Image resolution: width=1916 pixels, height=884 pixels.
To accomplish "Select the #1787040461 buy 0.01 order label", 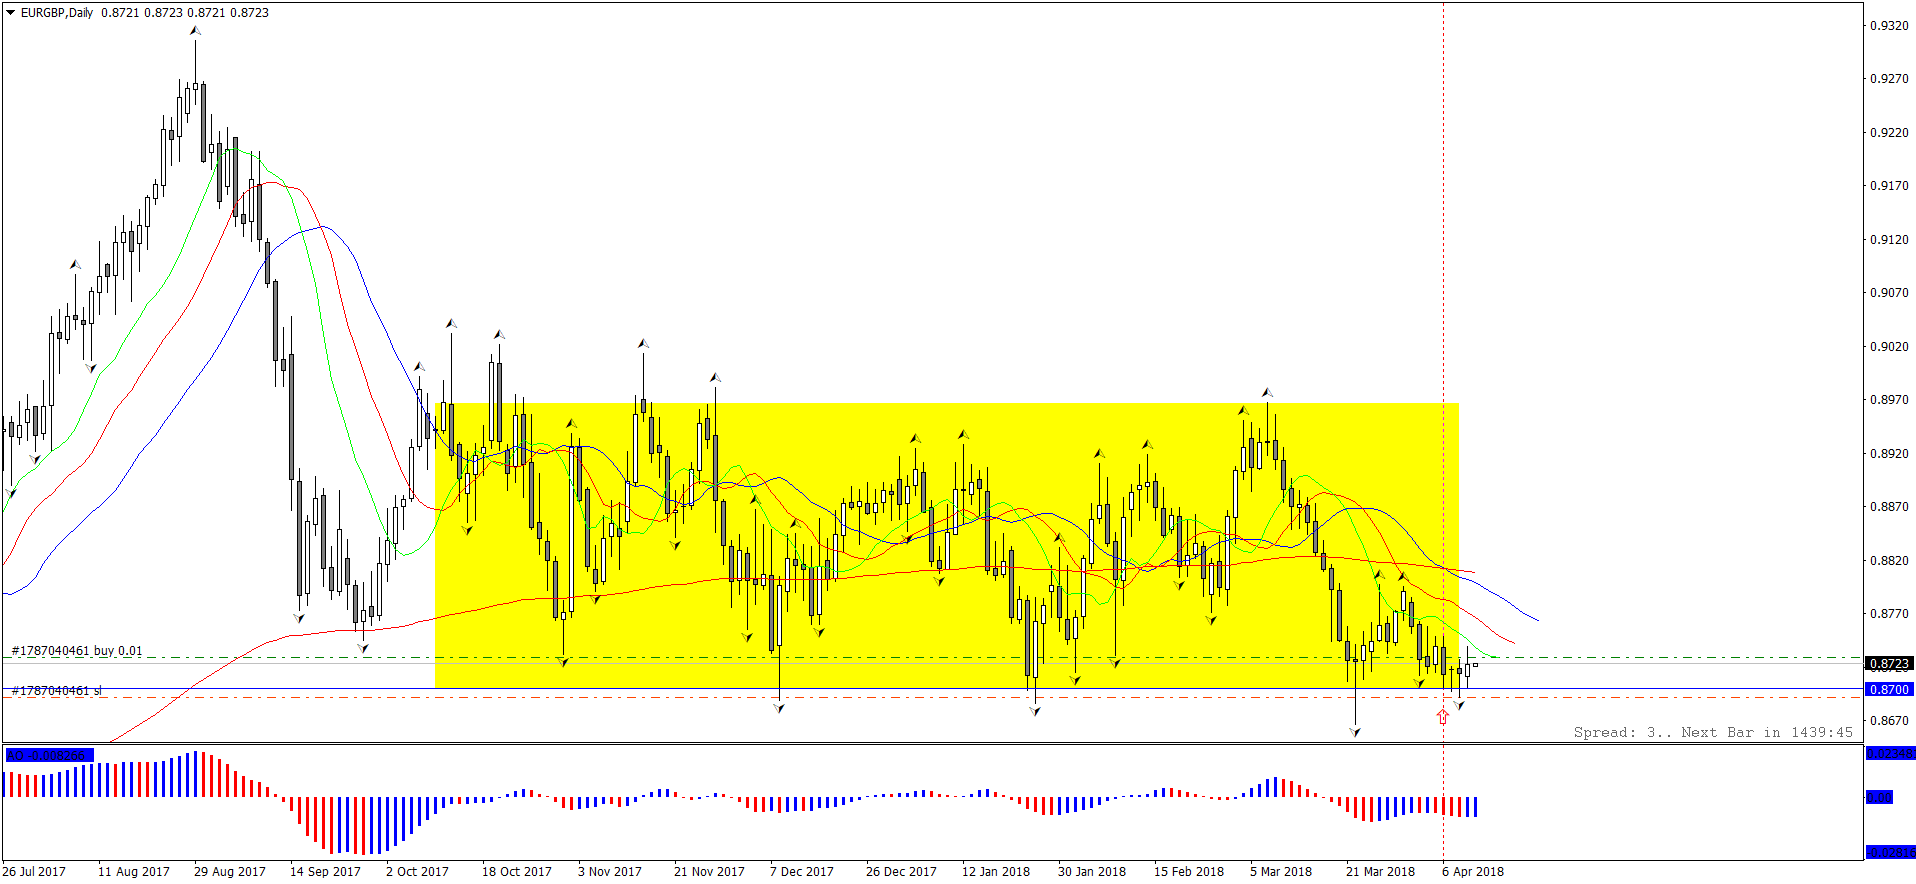I will point(77,651).
